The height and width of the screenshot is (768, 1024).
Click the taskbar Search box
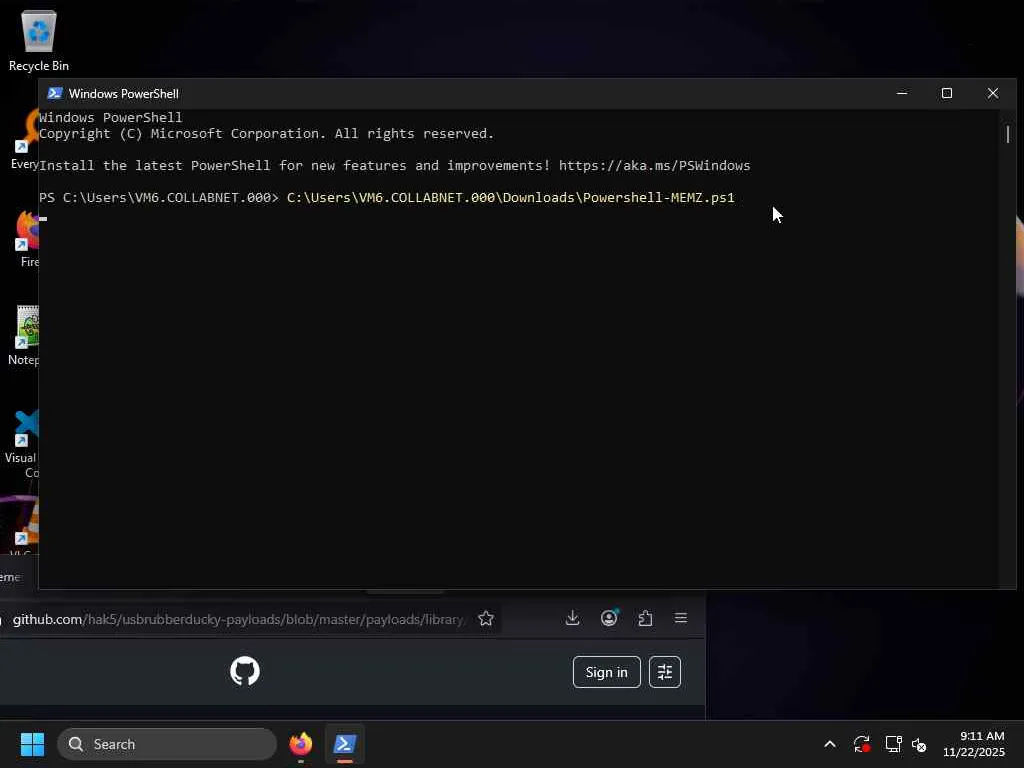167,744
